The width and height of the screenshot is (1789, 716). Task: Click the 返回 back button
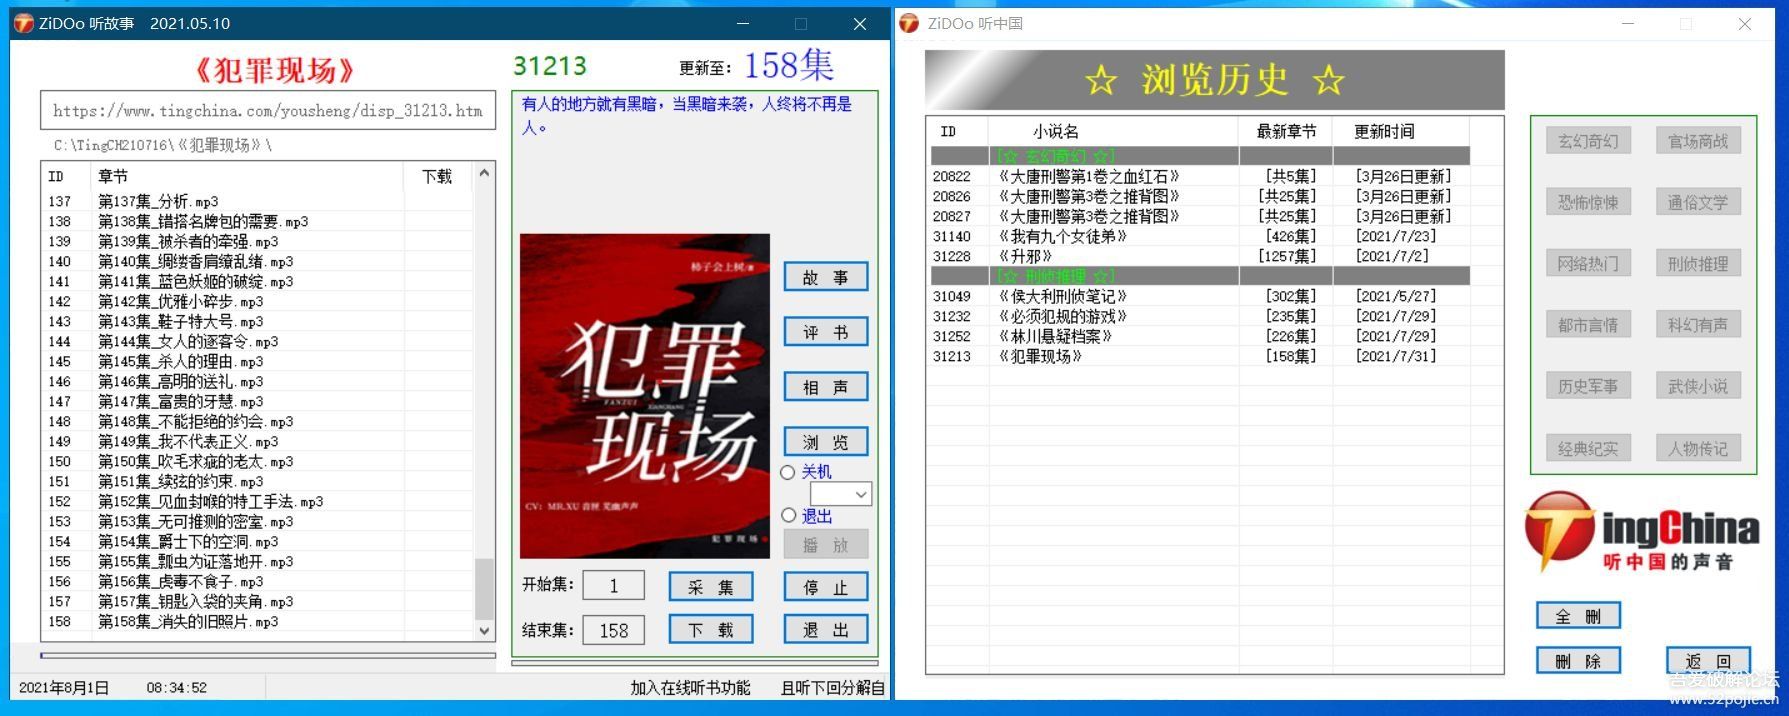(x=1708, y=660)
